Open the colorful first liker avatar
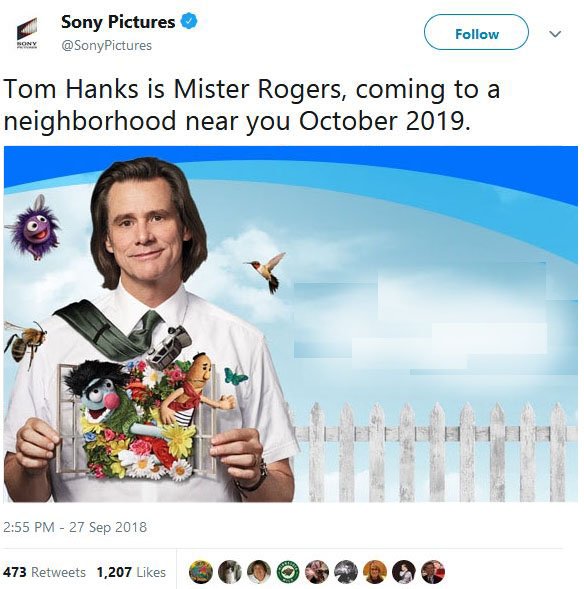The width and height of the screenshot is (584, 589). [201, 572]
